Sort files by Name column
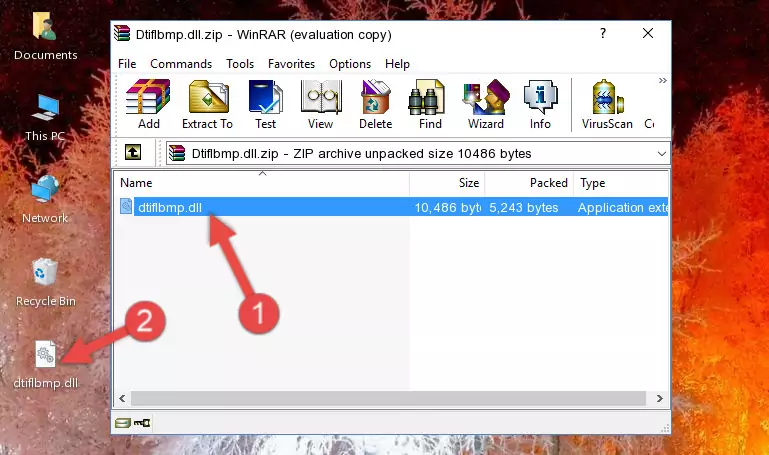 pos(262,183)
